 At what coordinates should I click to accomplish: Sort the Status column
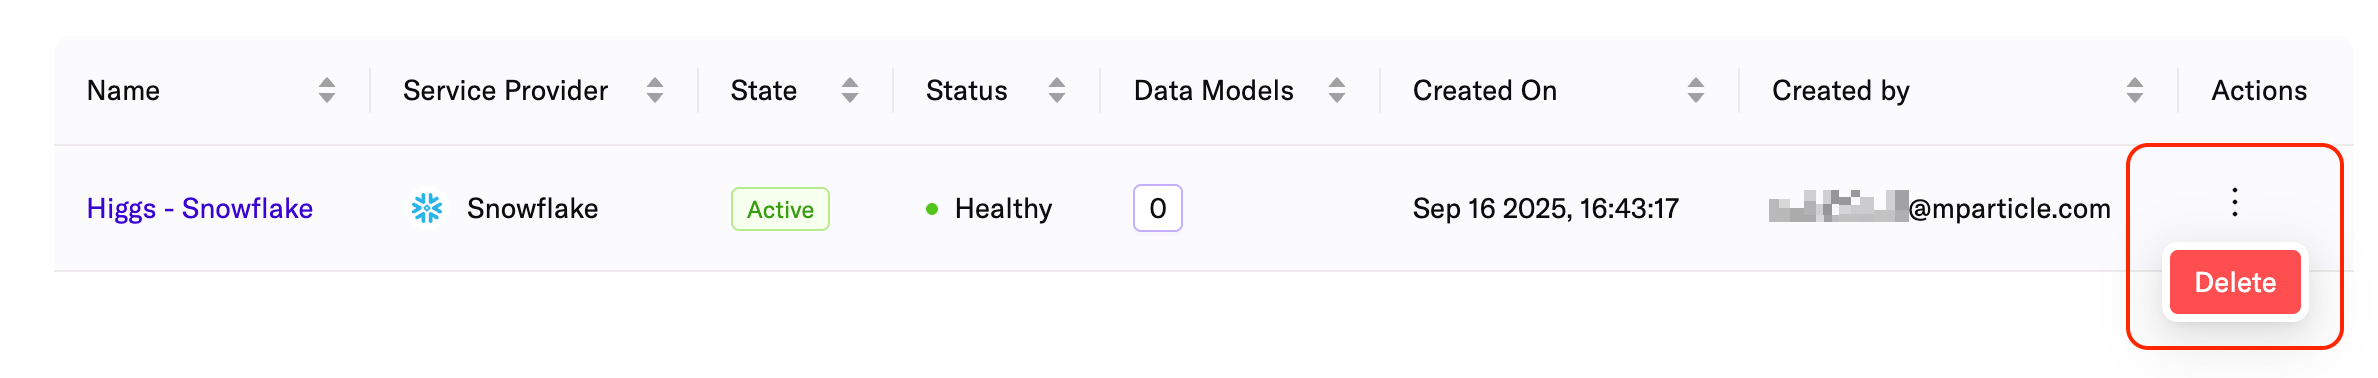tap(1056, 91)
